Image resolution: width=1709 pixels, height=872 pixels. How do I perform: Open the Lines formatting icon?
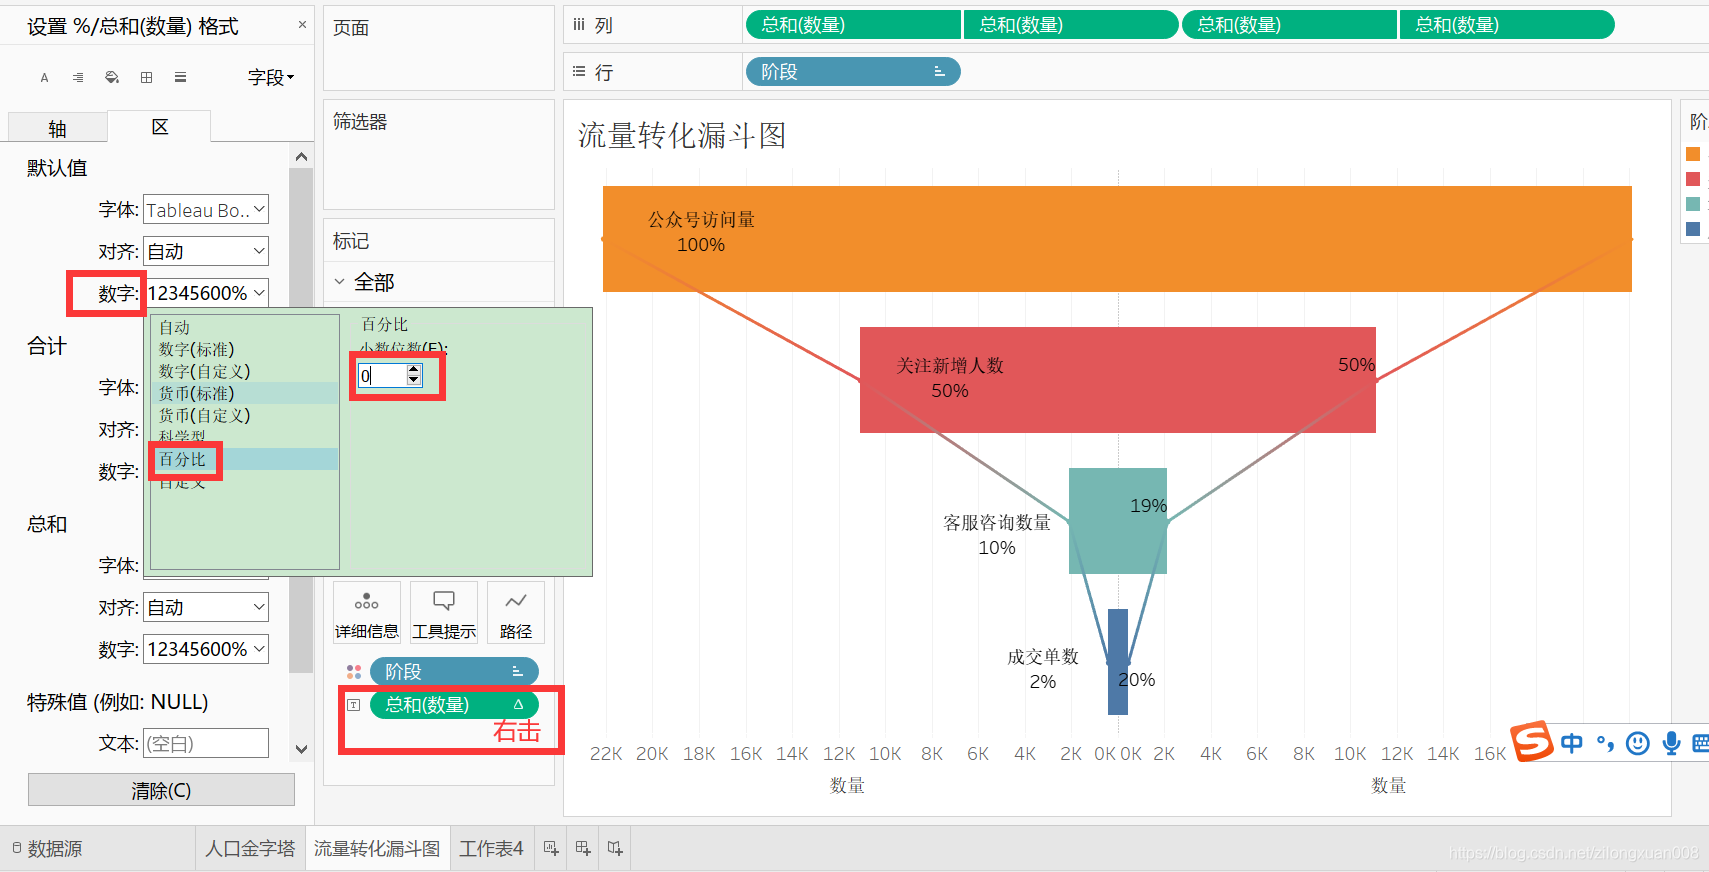coord(180,78)
